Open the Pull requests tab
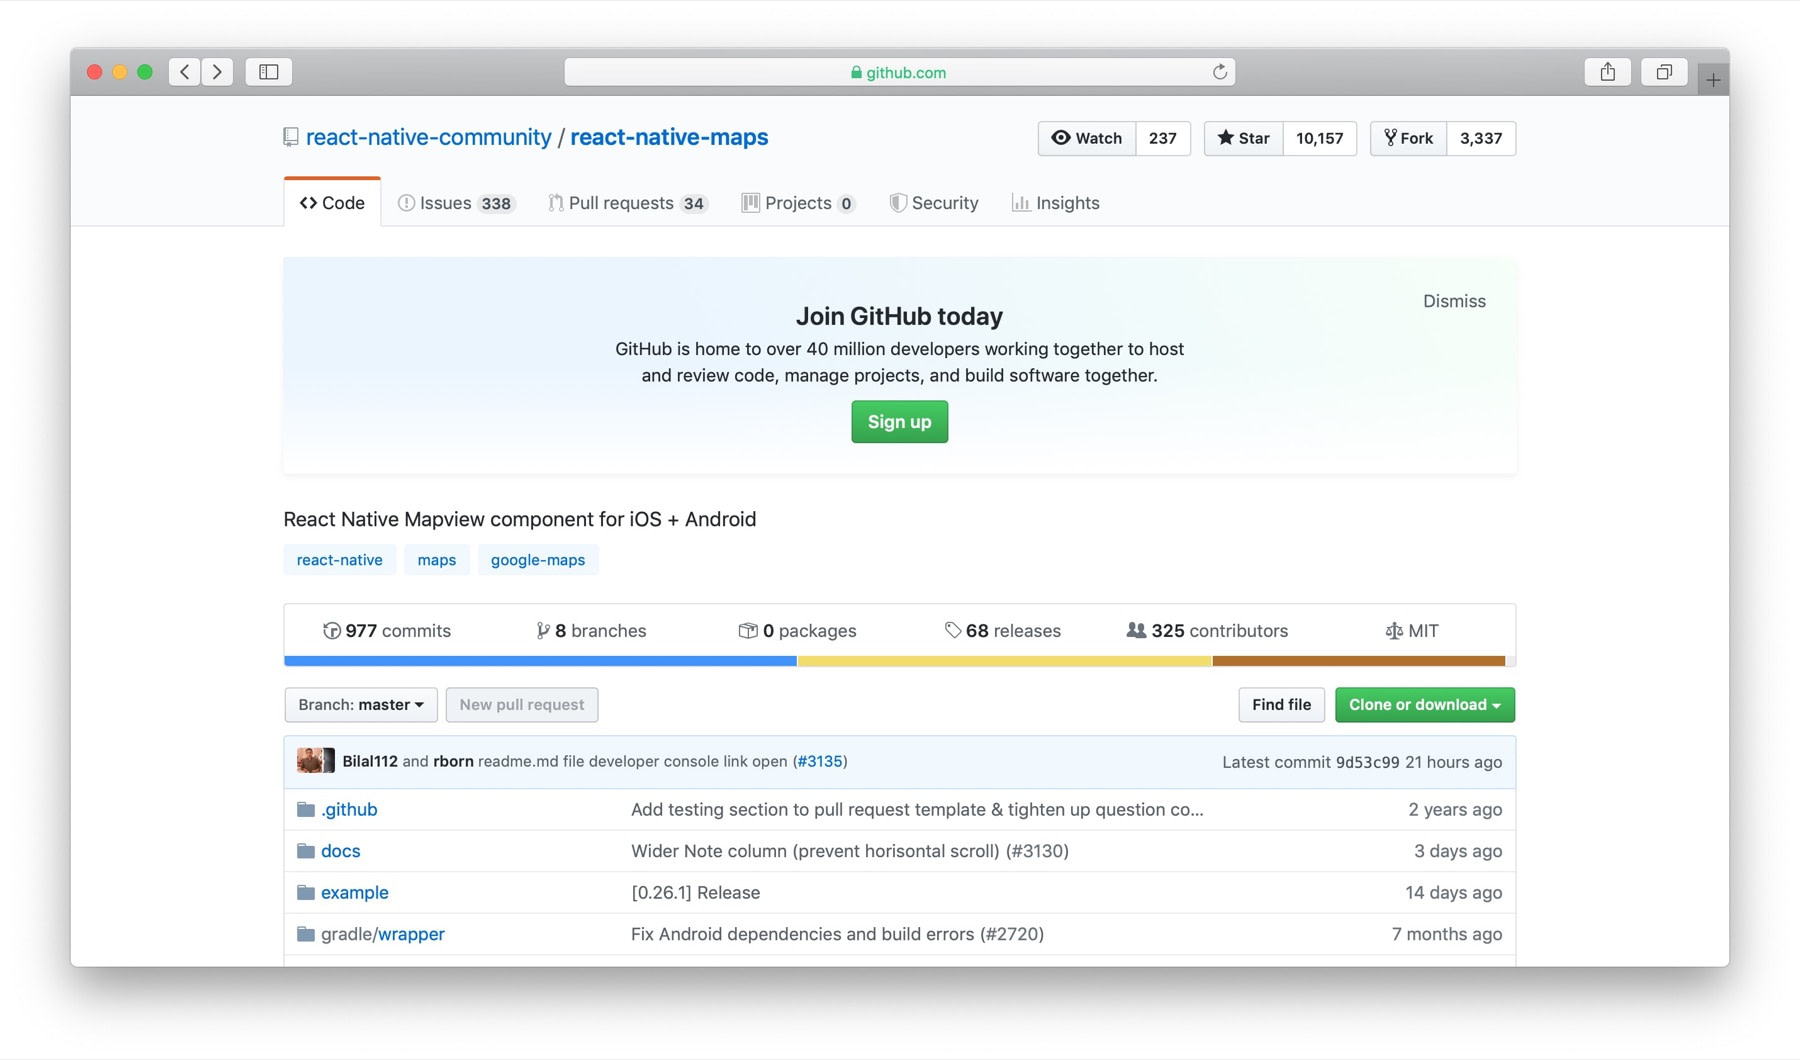1800x1060 pixels. pos(628,203)
